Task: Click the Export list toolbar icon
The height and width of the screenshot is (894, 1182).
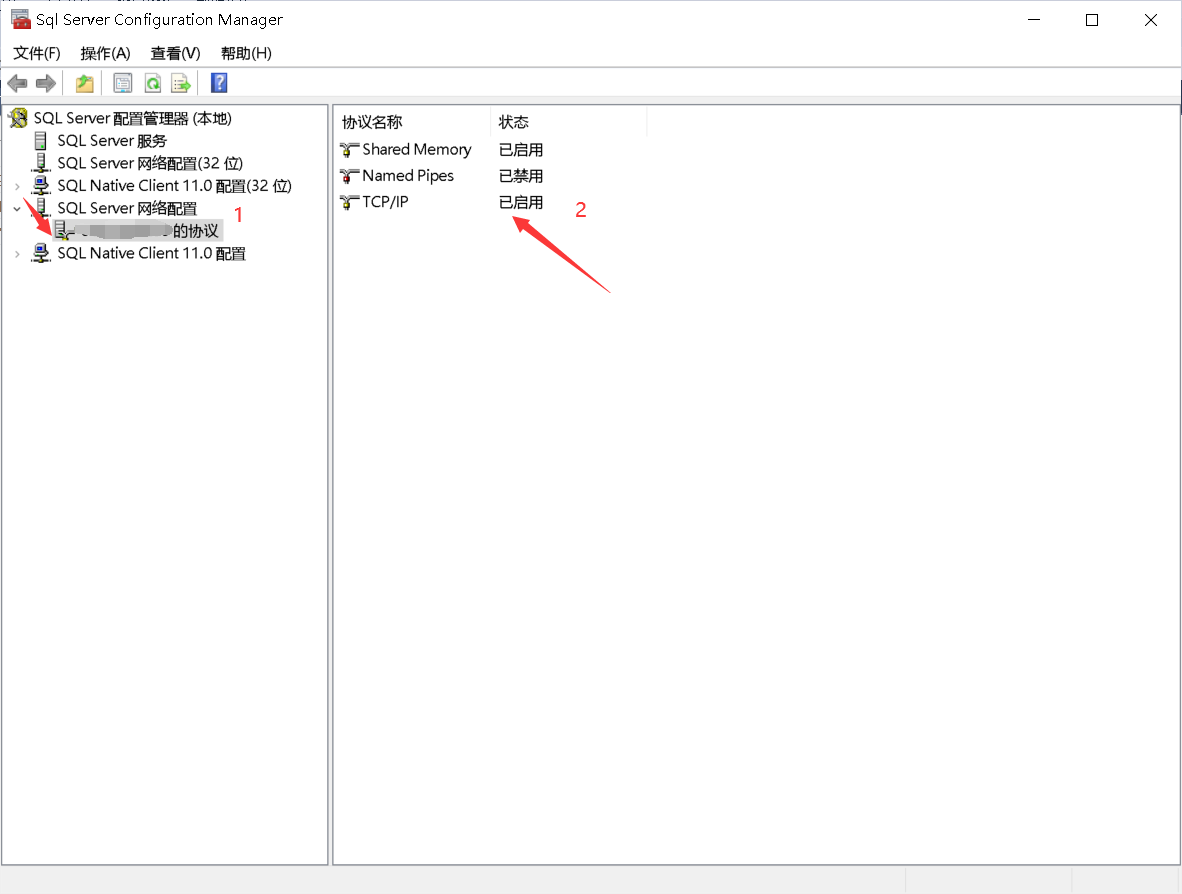Action: [x=182, y=83]
